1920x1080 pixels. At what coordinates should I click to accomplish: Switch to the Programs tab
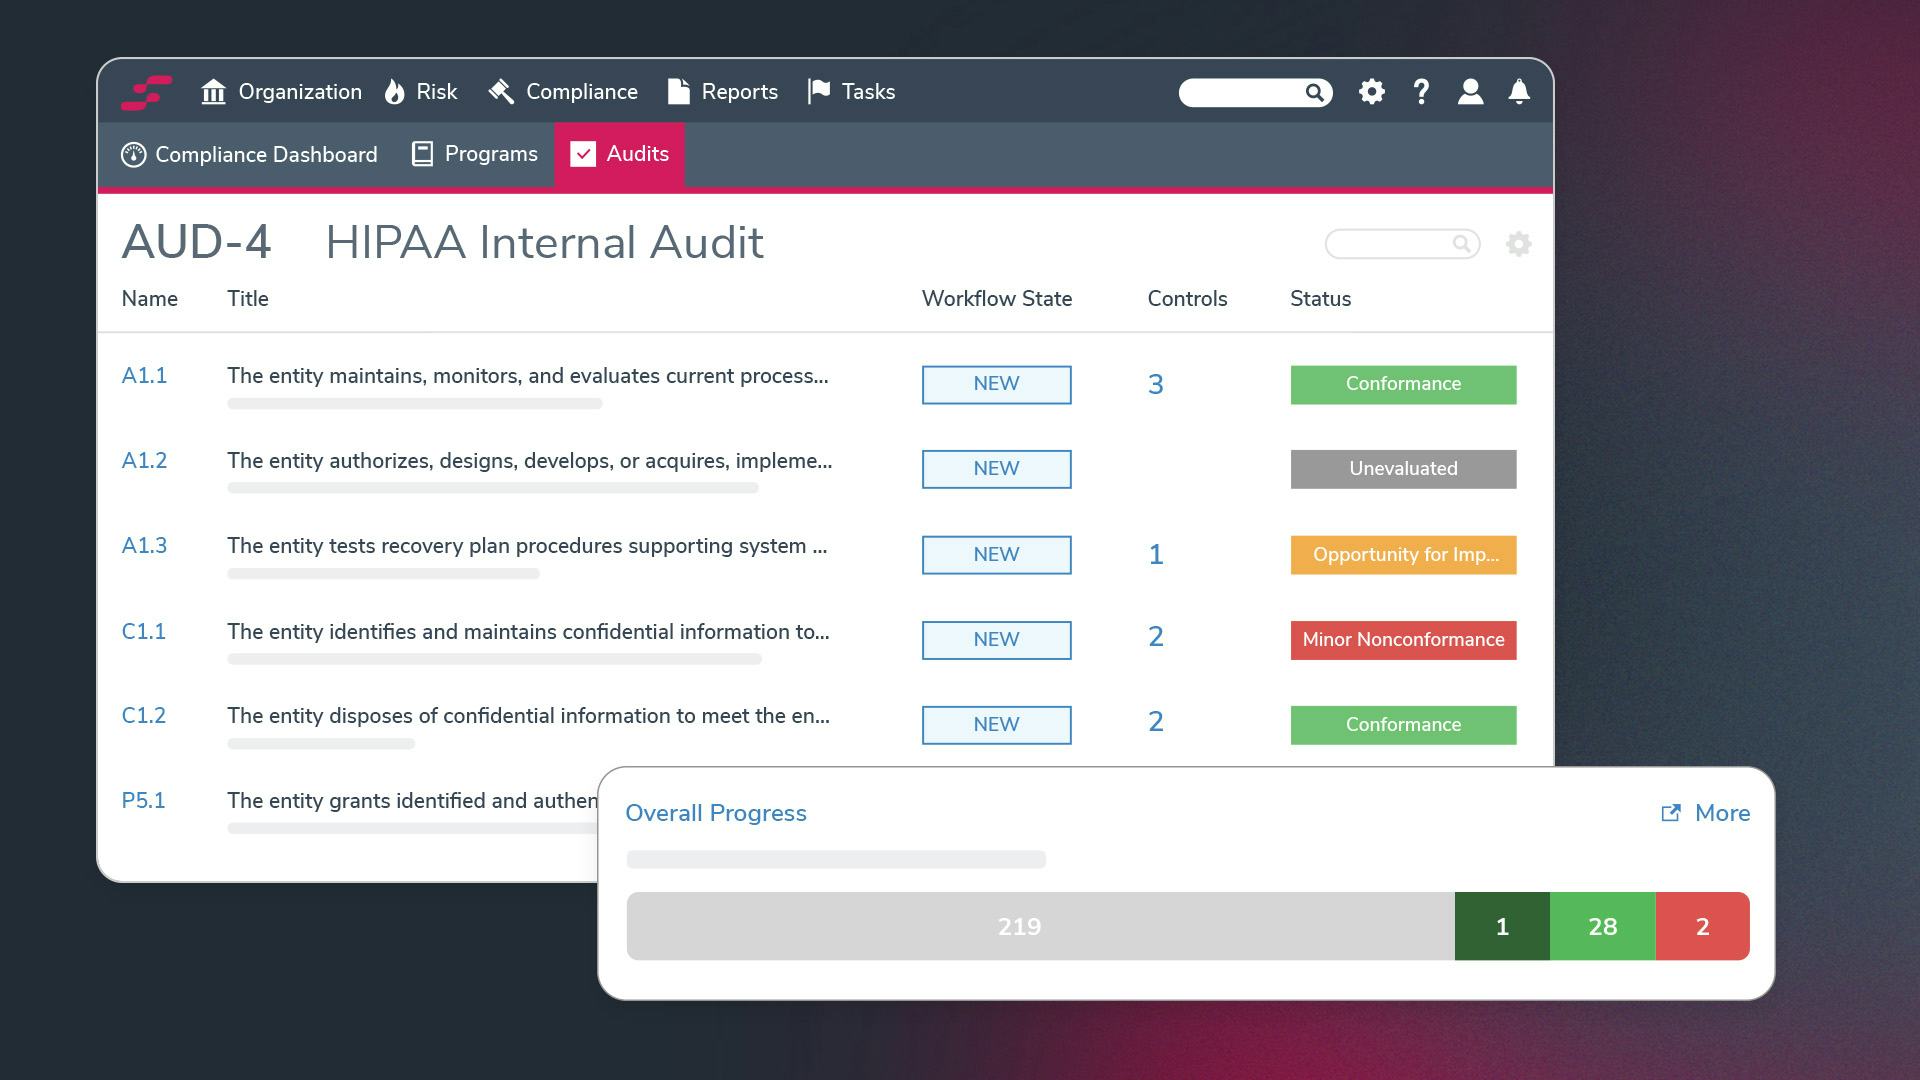pyautogui.click(x=475, y=154)
